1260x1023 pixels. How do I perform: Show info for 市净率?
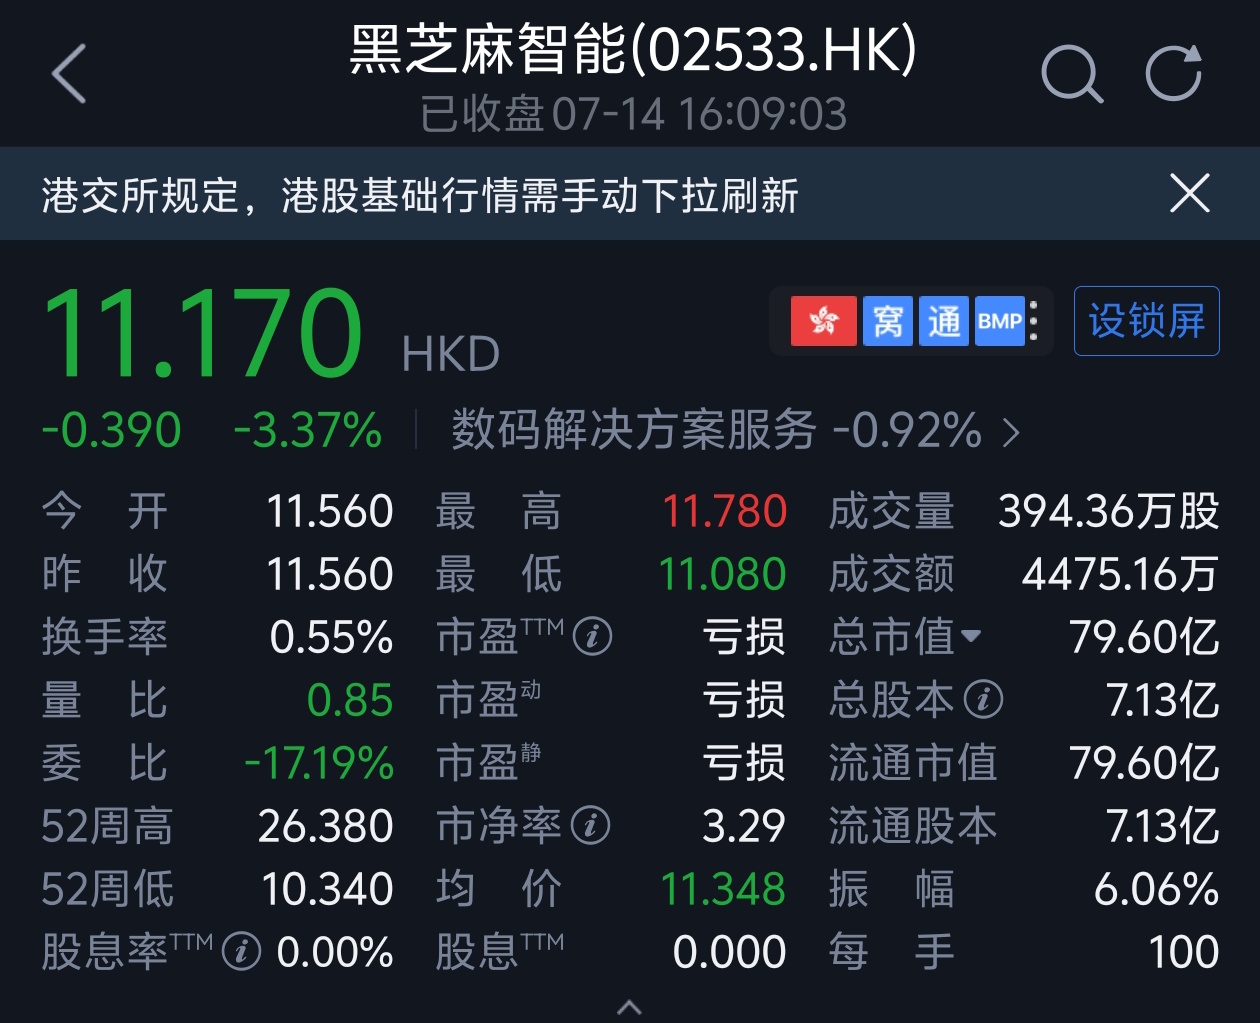click(x=591, y=825)
